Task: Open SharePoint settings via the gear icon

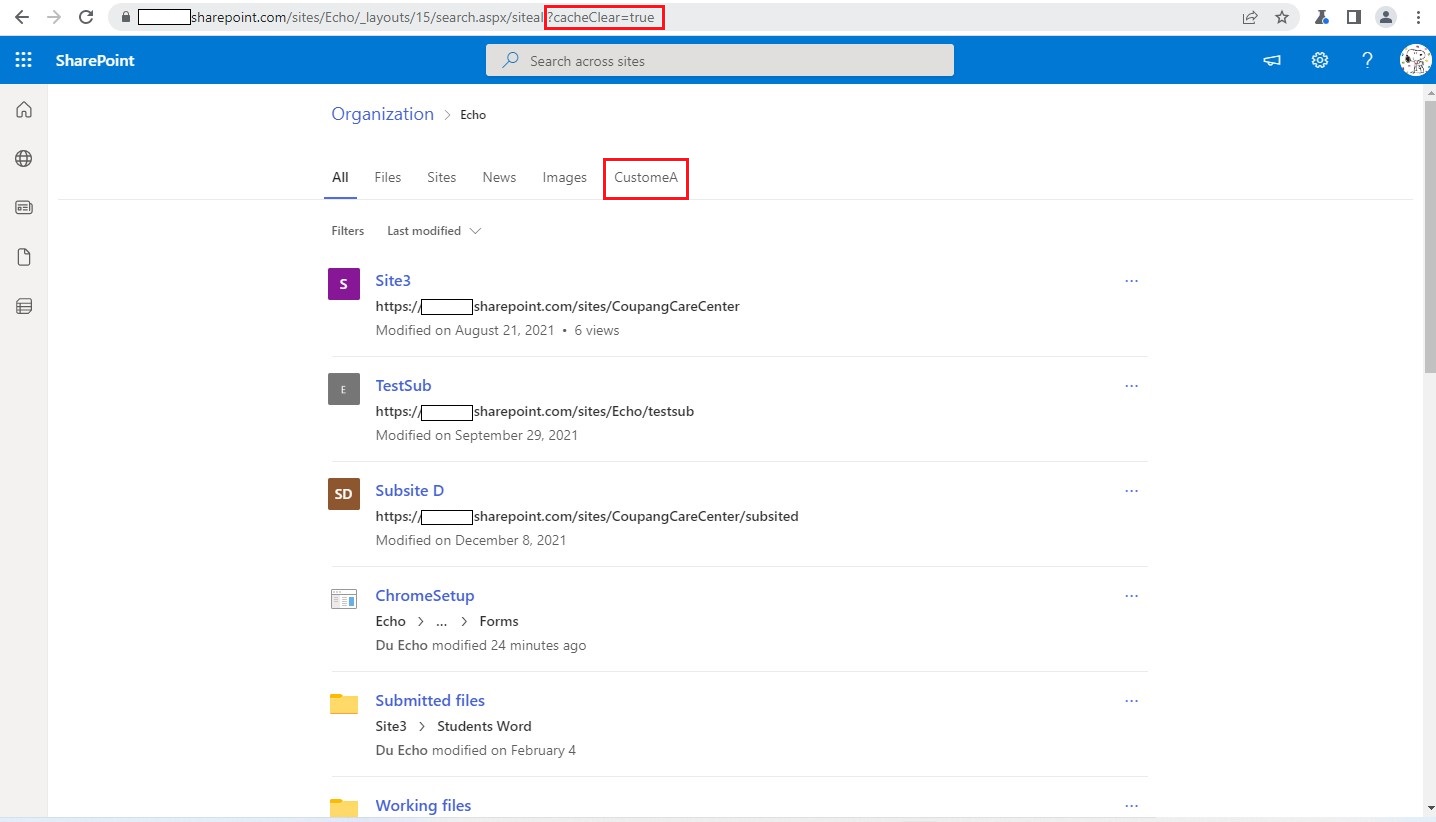Action: [1319, 60]
